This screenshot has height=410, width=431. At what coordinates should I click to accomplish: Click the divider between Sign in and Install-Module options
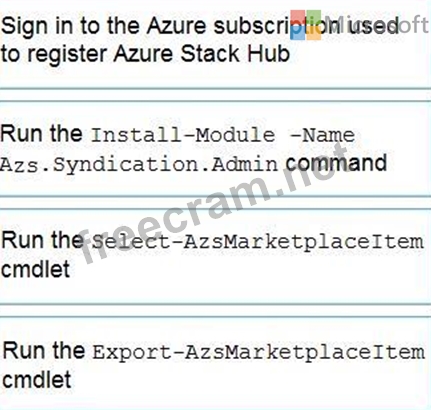(215, 95)
